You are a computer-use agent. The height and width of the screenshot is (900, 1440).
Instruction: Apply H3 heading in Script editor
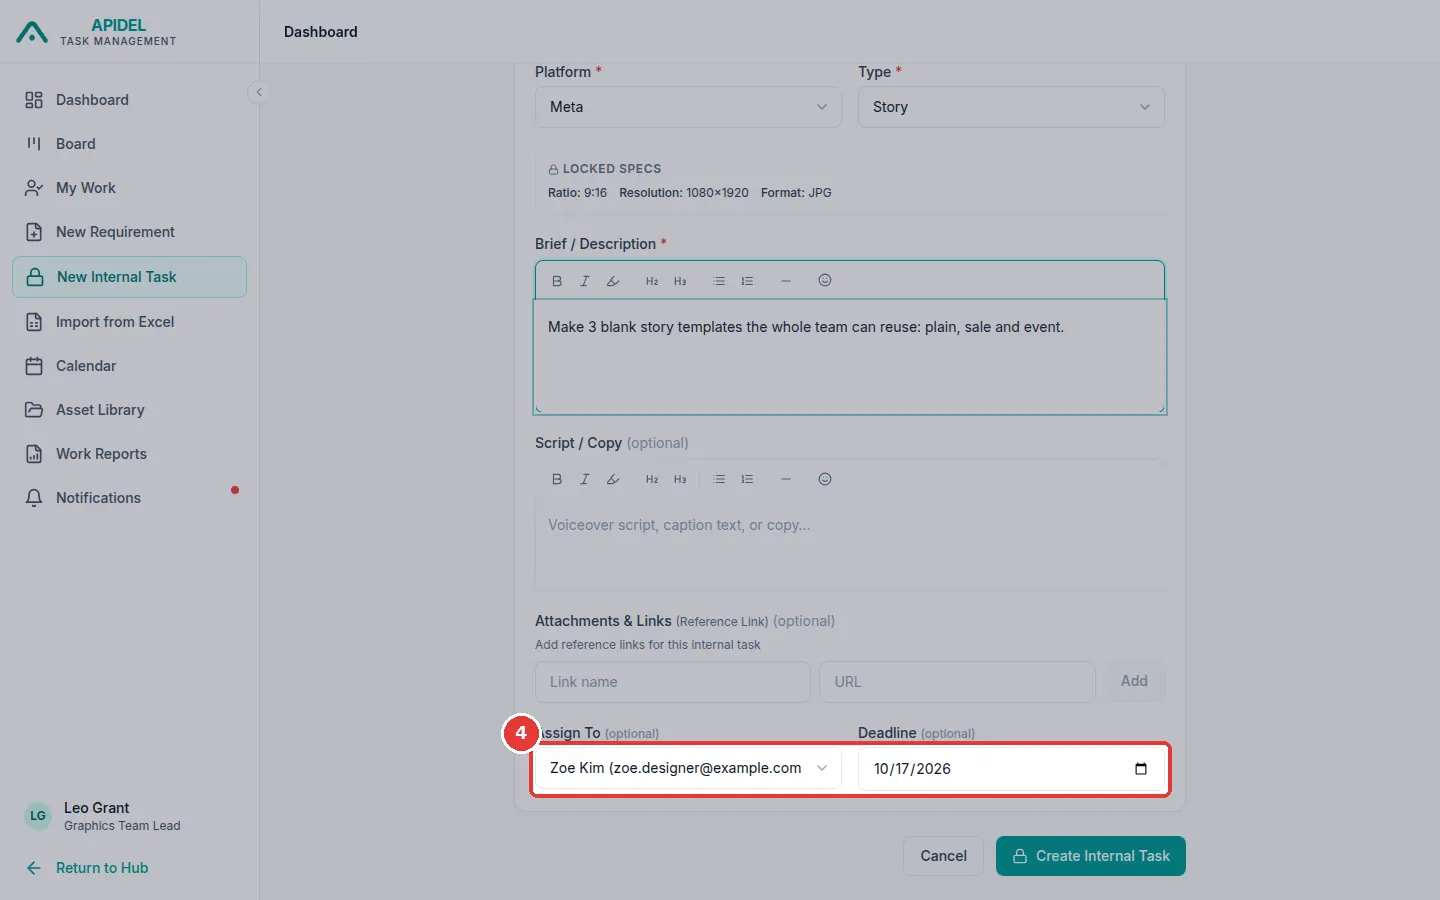click(x=680, y=480)
